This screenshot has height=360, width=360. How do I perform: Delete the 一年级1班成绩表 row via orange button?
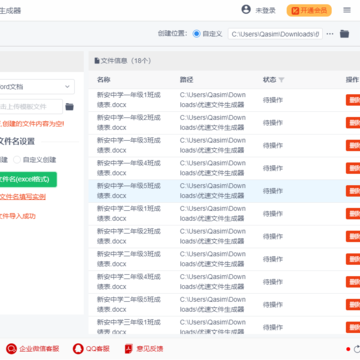(353, 100)
